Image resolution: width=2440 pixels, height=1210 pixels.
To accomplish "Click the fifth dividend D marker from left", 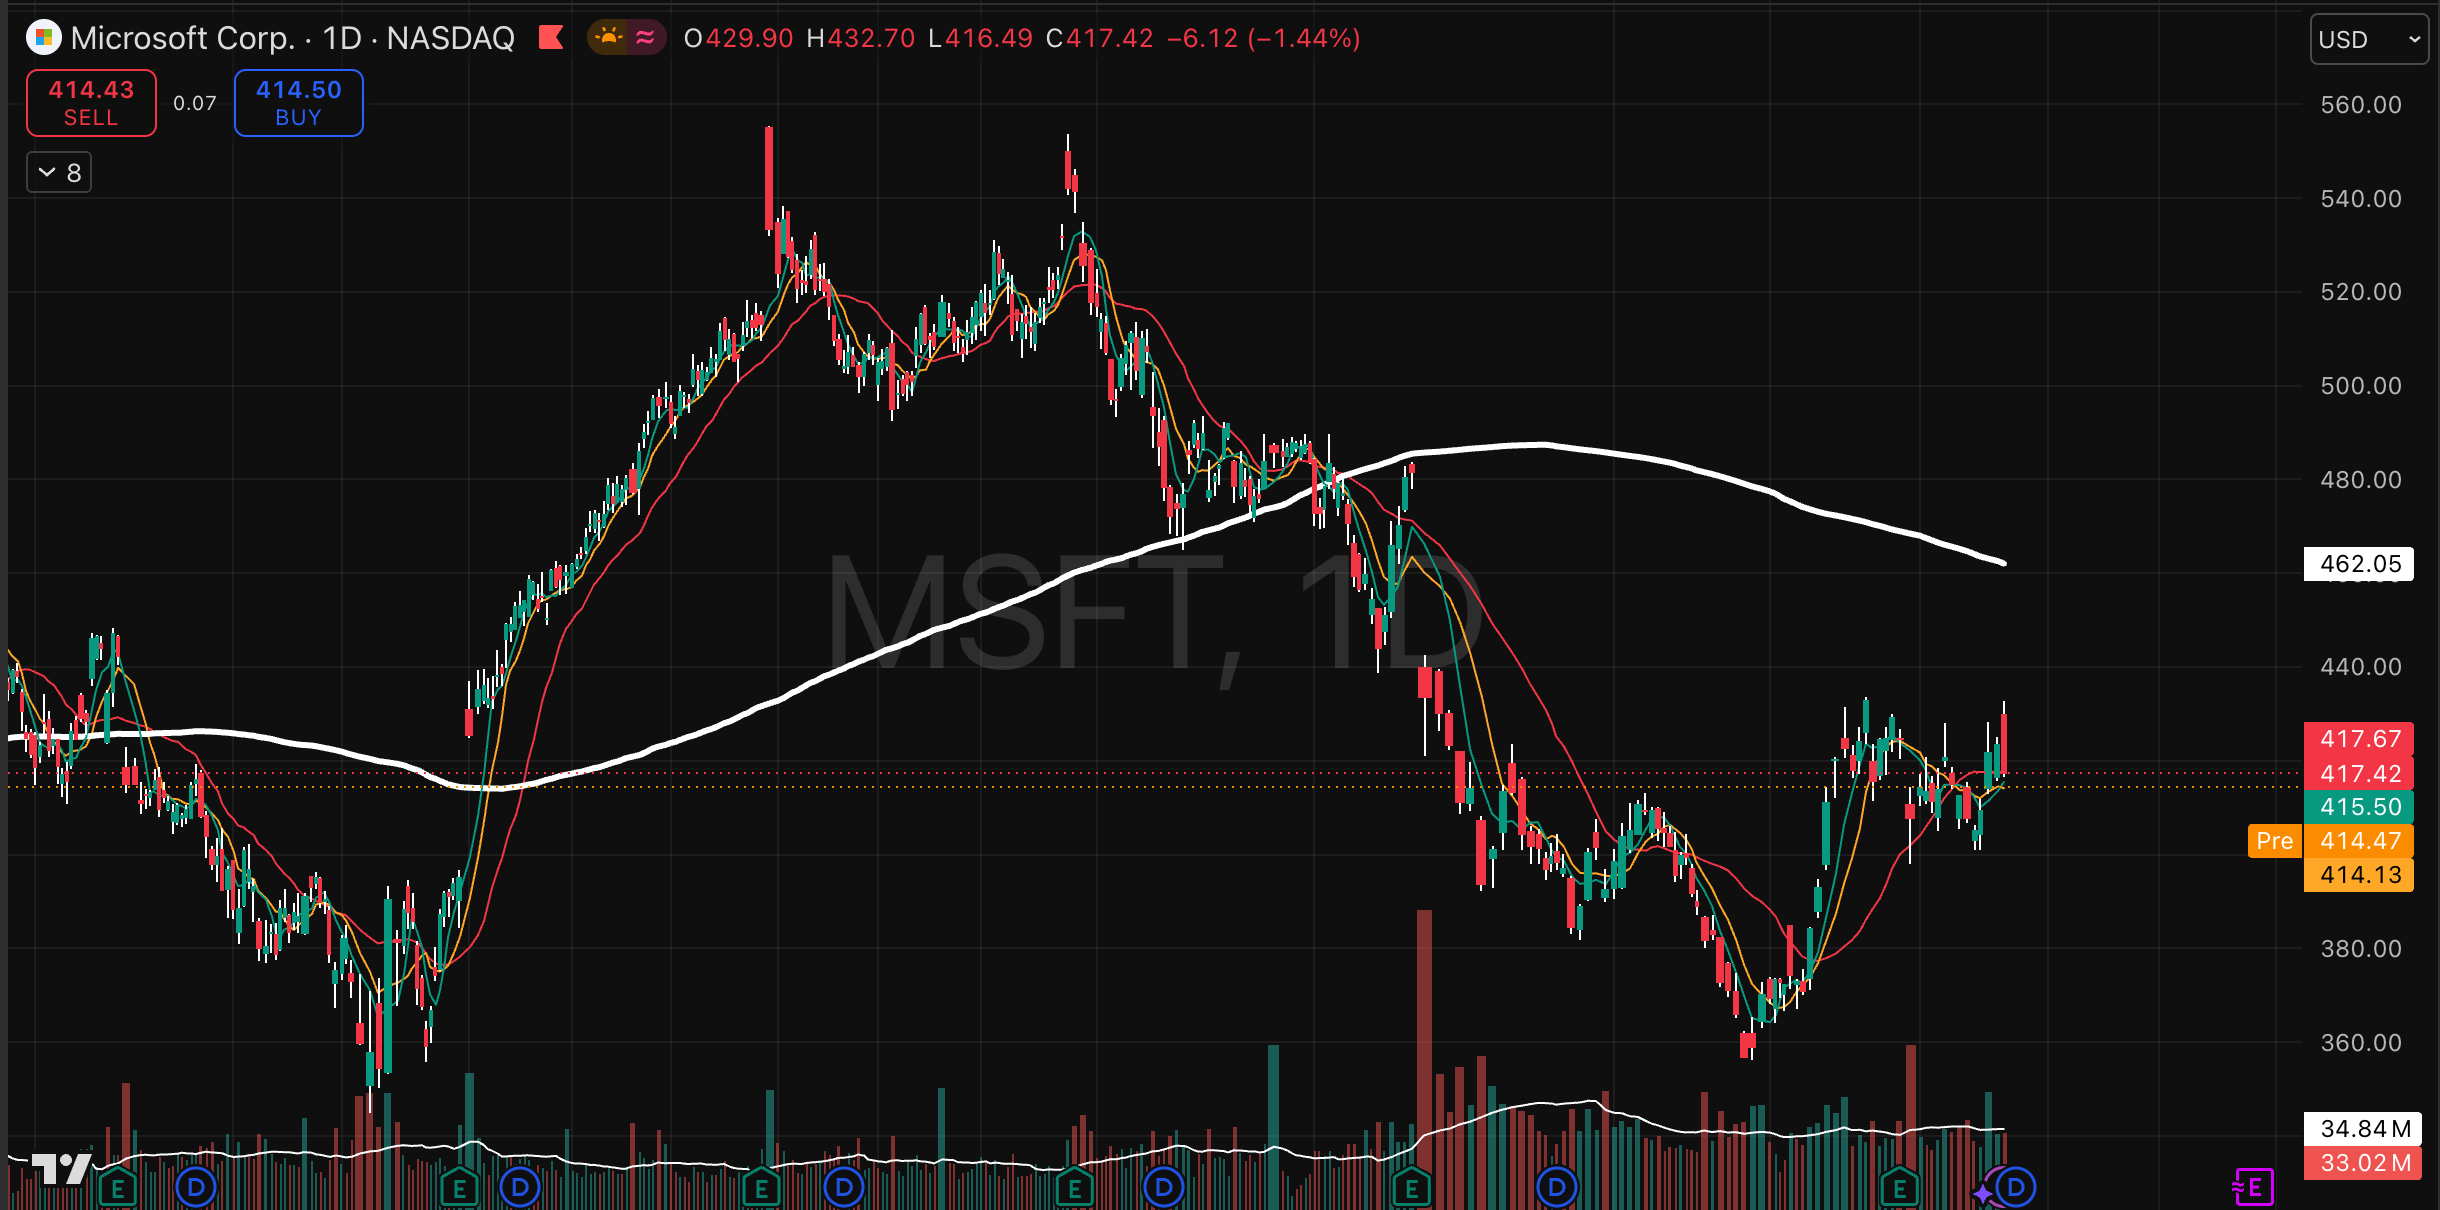I will 1557,1188.
